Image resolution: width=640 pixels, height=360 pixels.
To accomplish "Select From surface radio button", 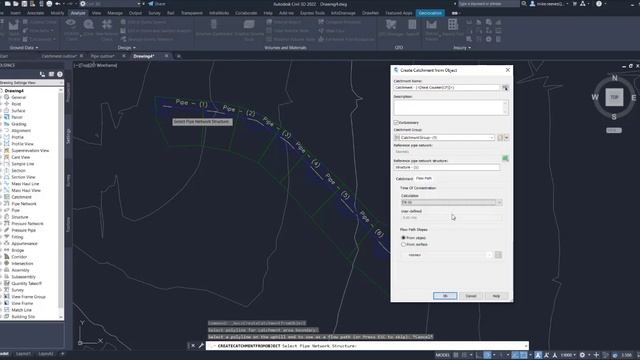I will point(403,244).
